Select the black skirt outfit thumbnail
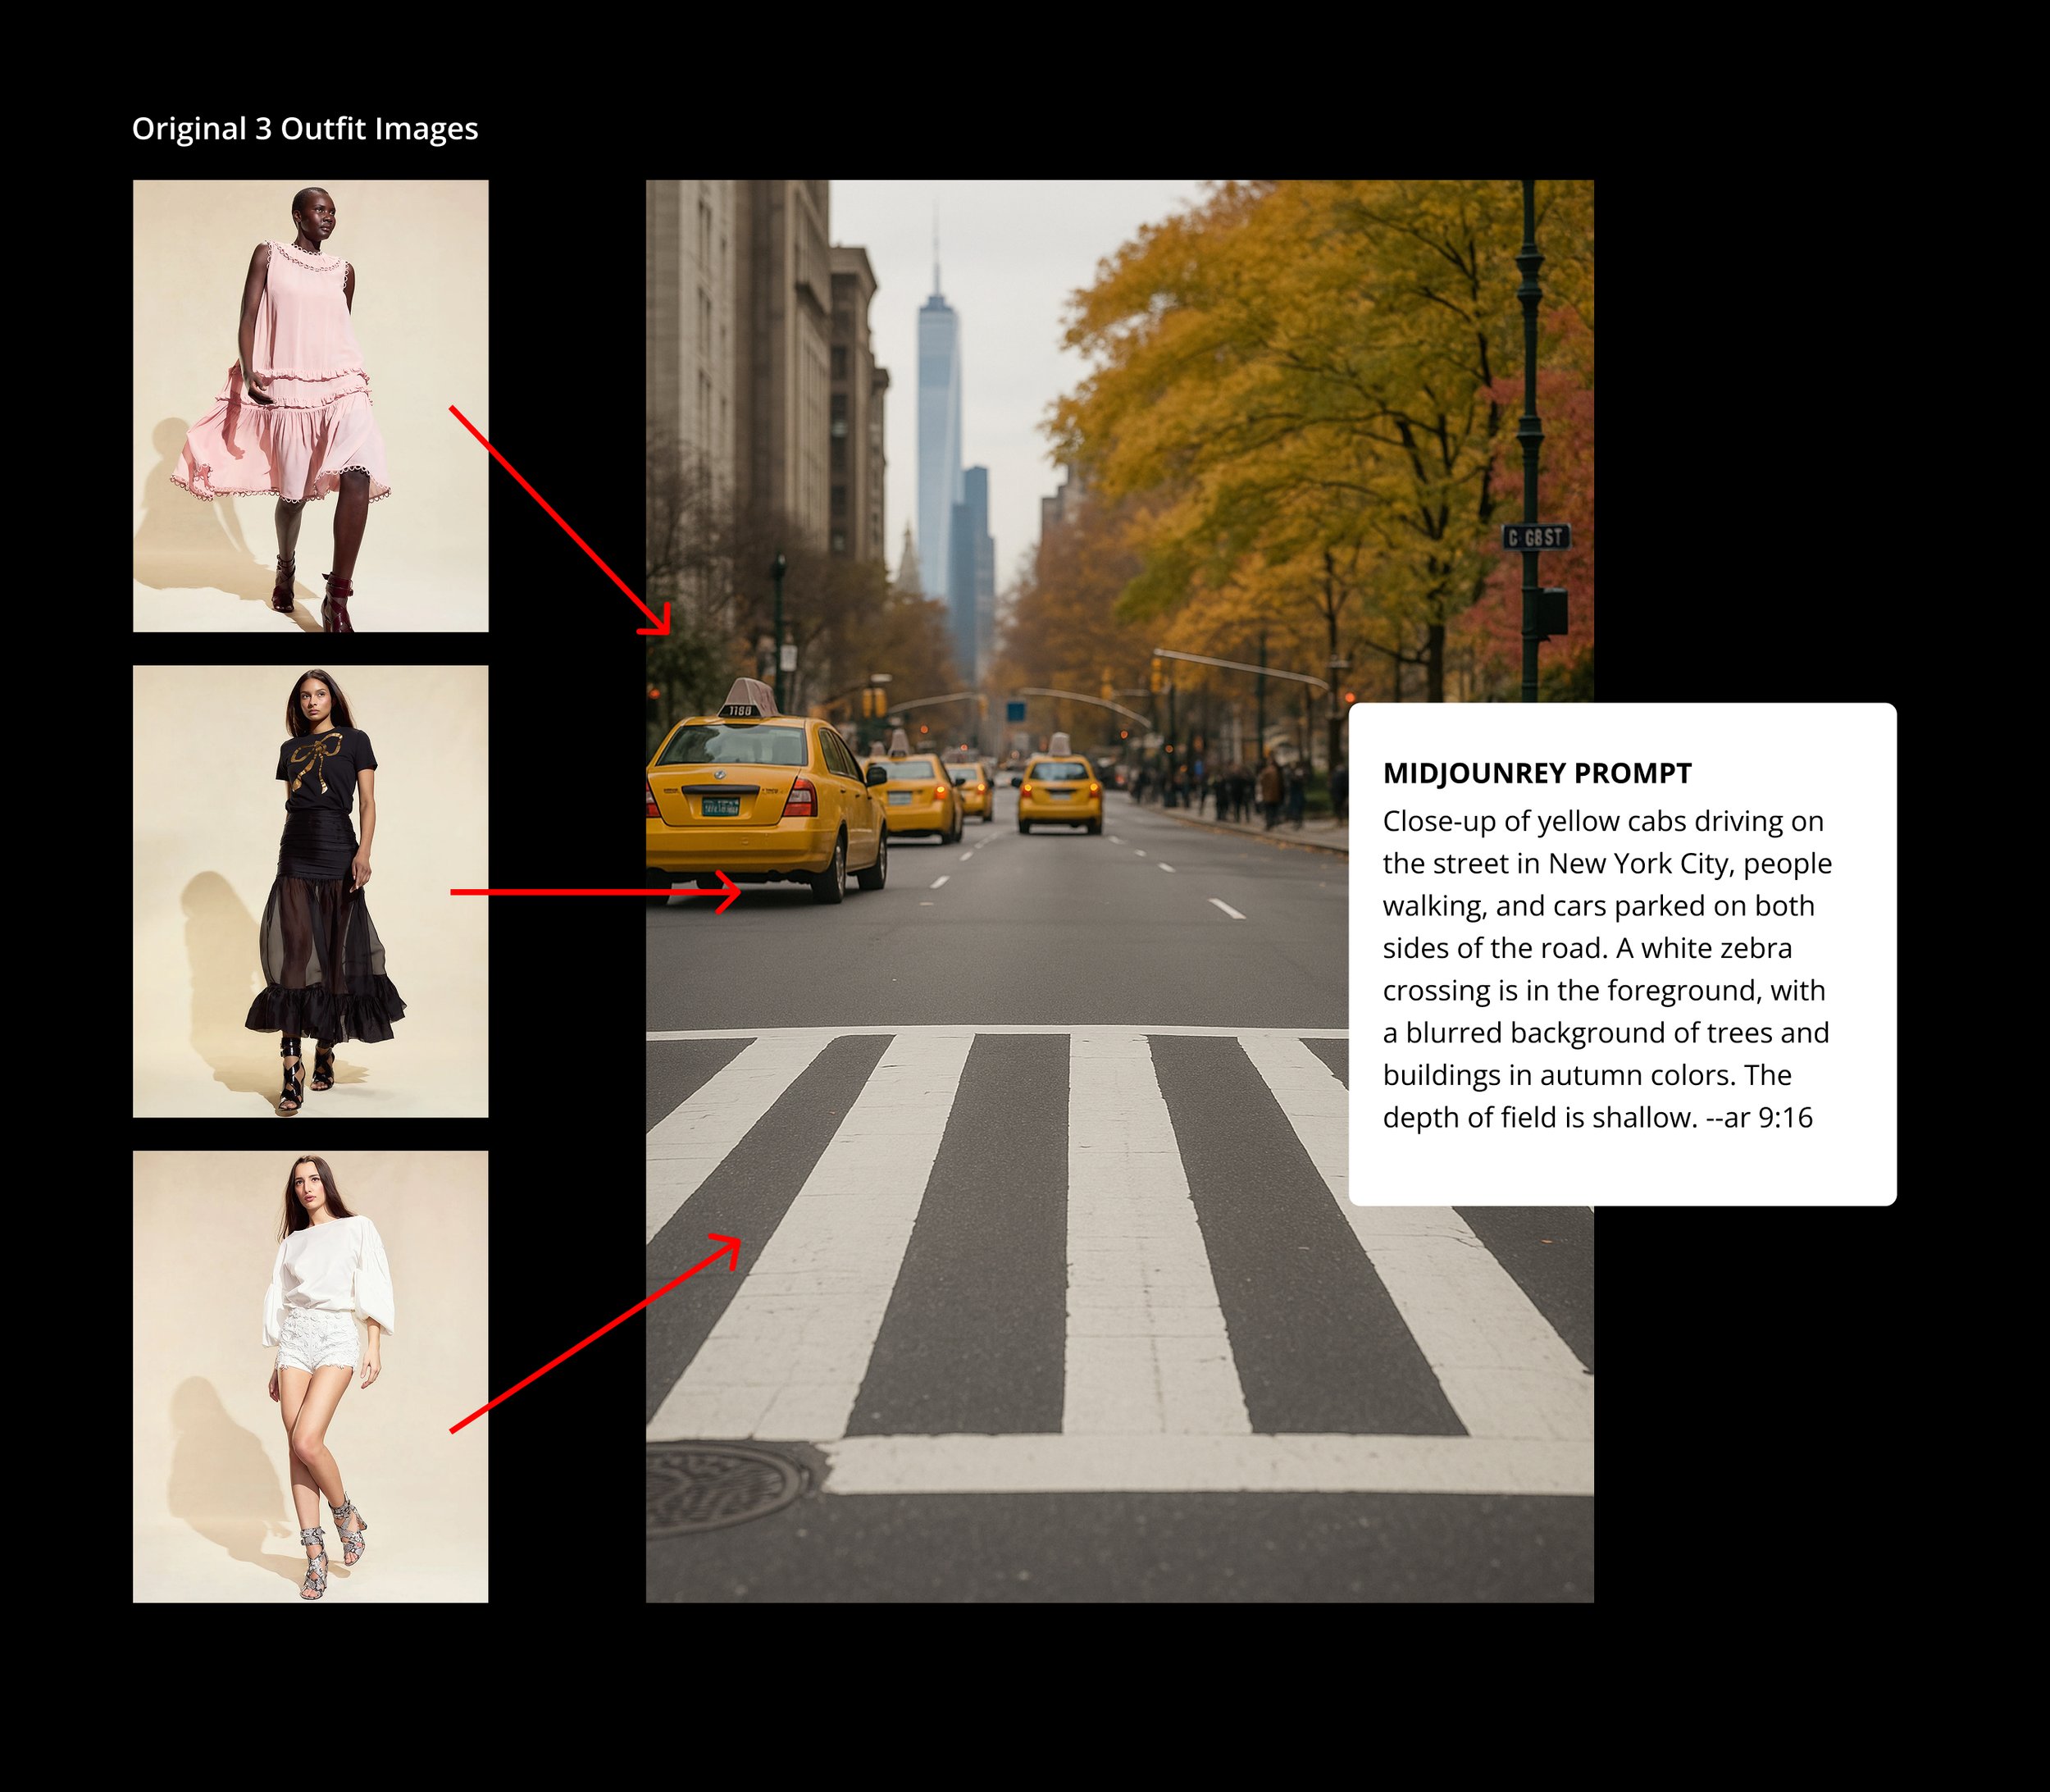Image resolution: width=2050 pixels, height=1792 pixels. point(310,890)
